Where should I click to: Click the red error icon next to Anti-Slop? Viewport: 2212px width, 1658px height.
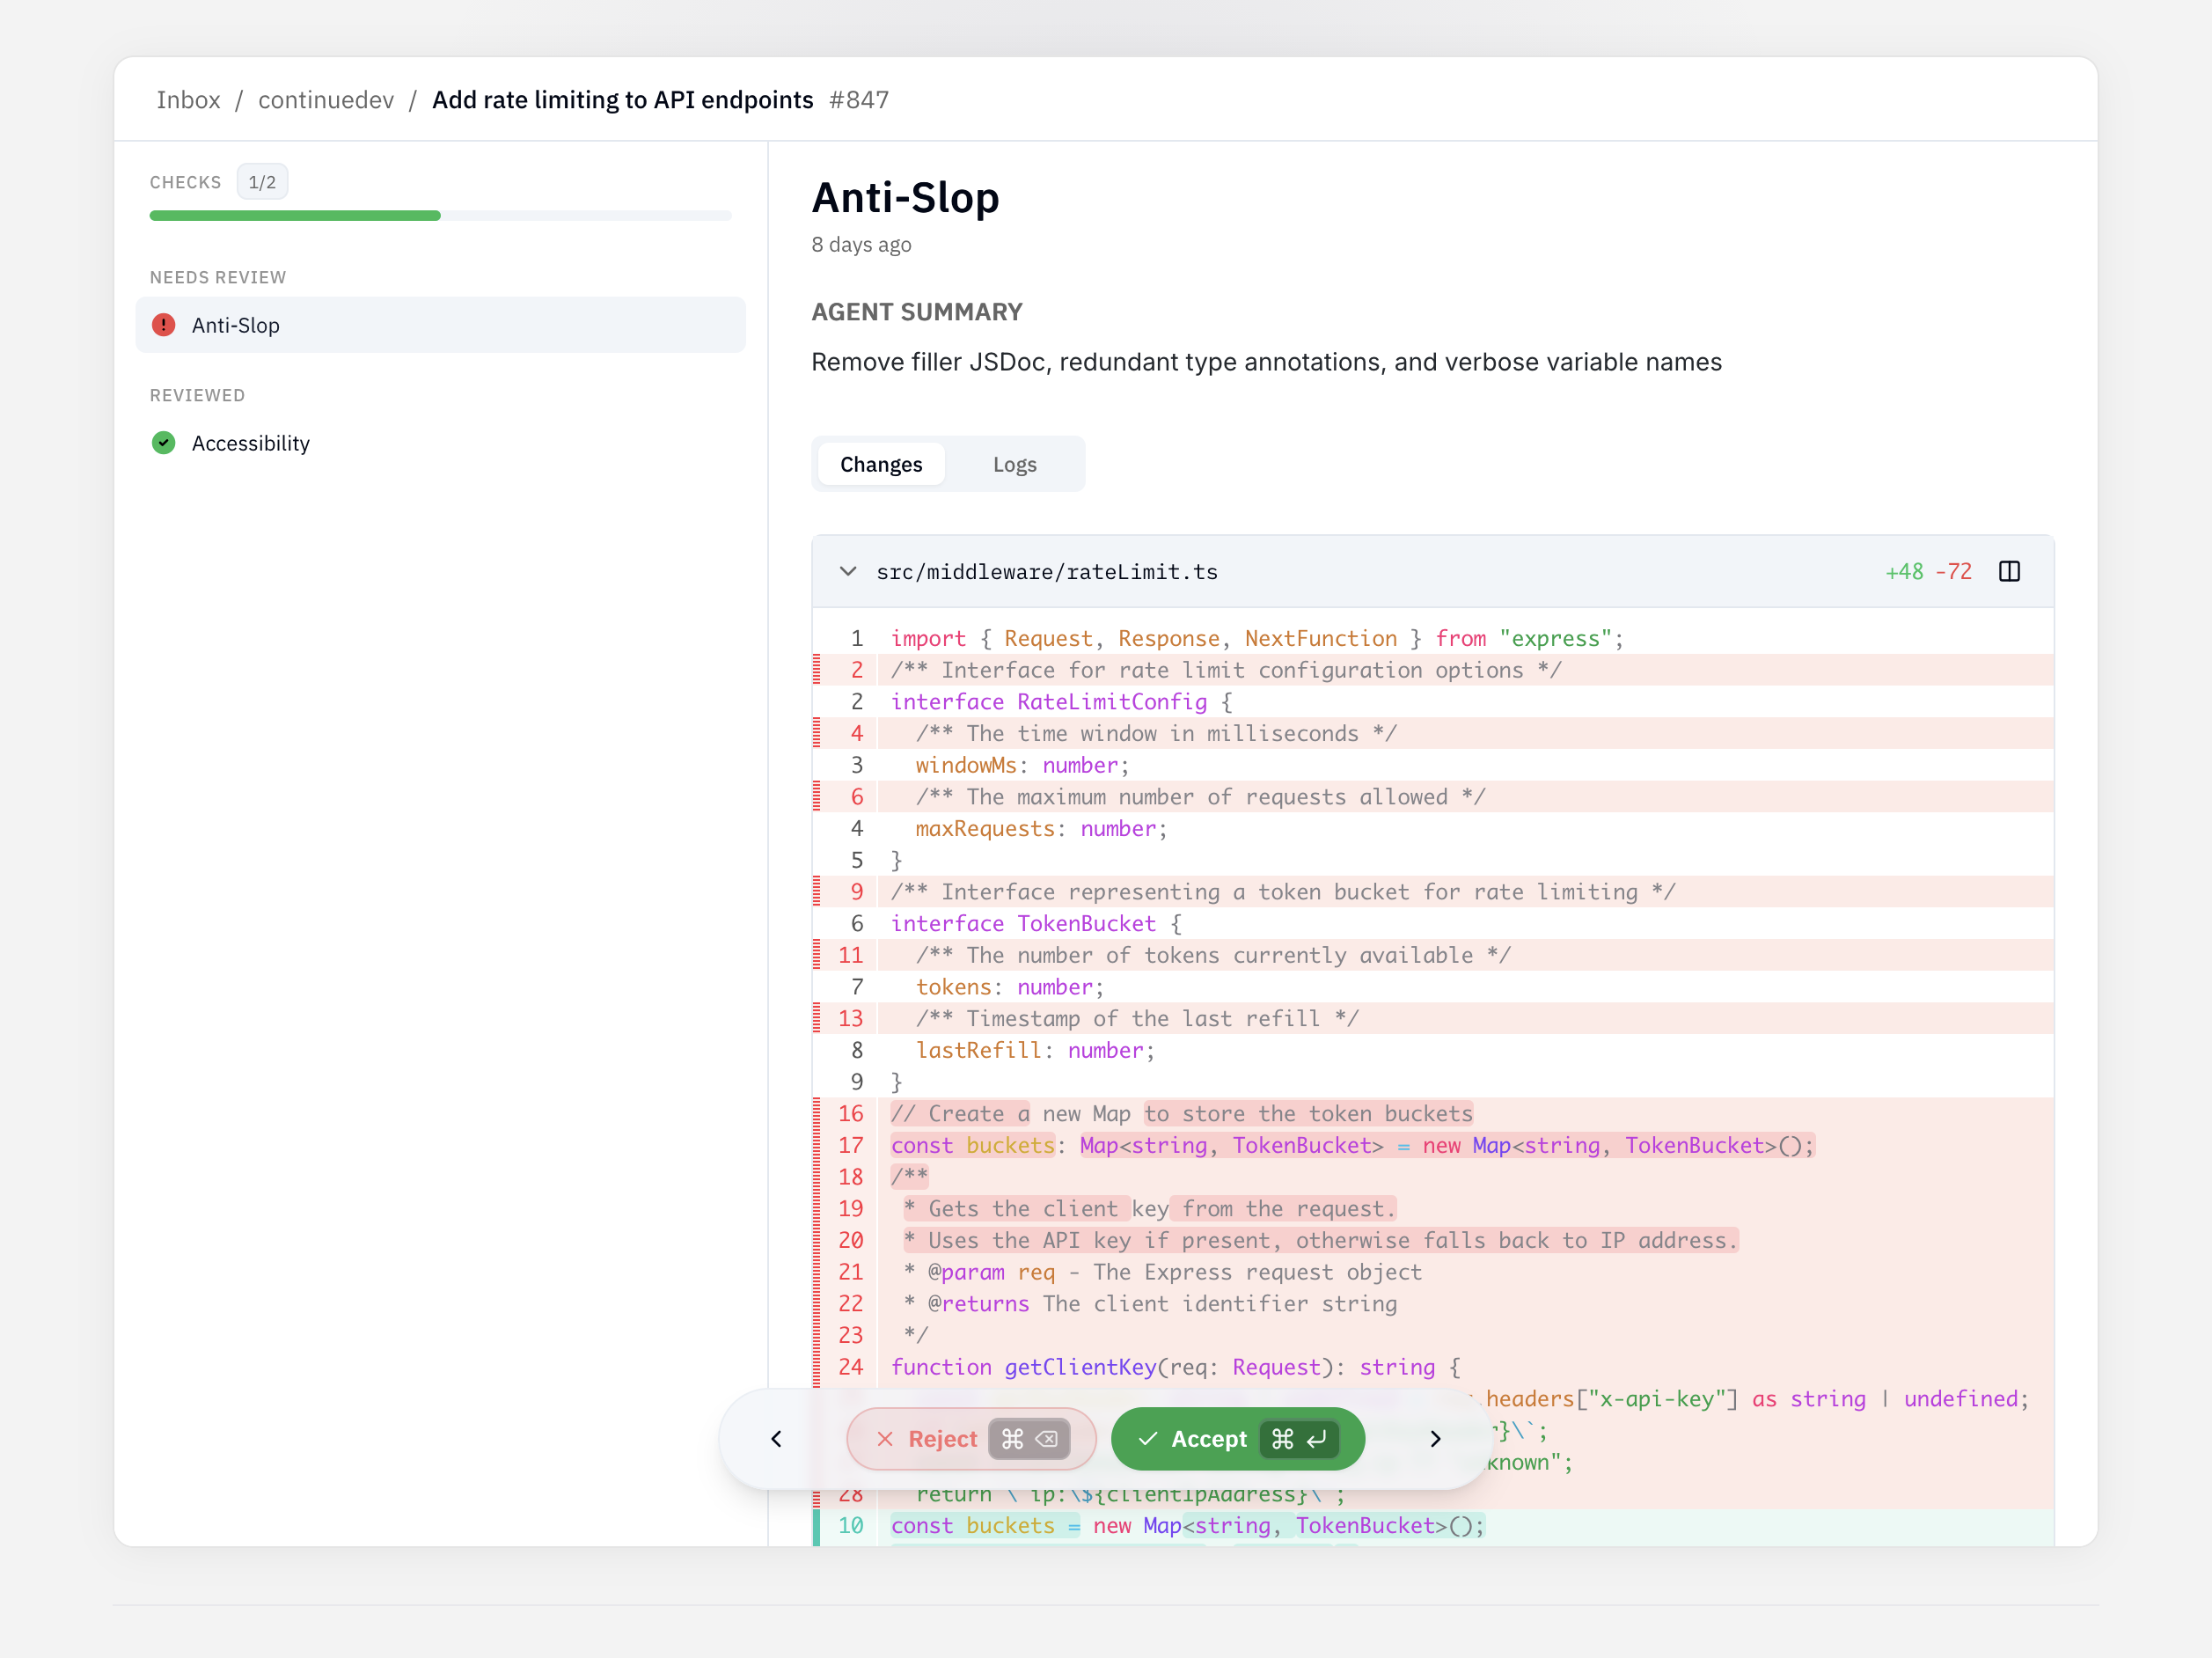(x=163, y=325)
